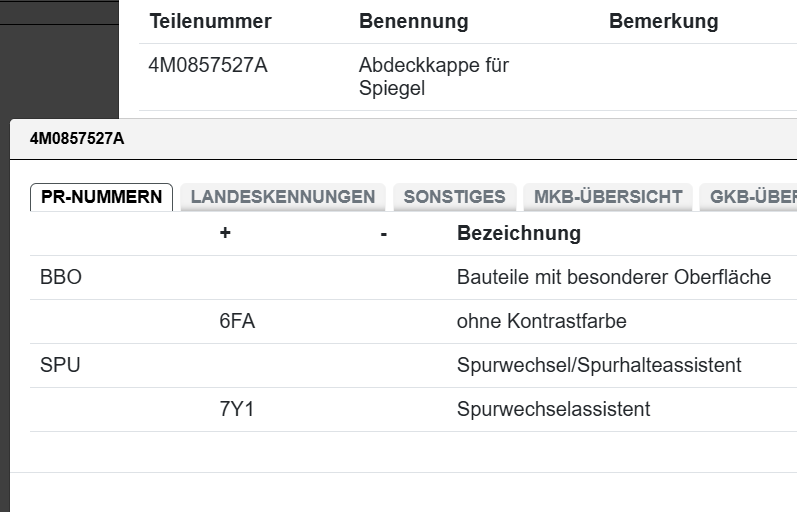Select the ohne Kontrastfarbe description
Image resolution: width=797 pixels, height=512 pixels.
[541, 321]
